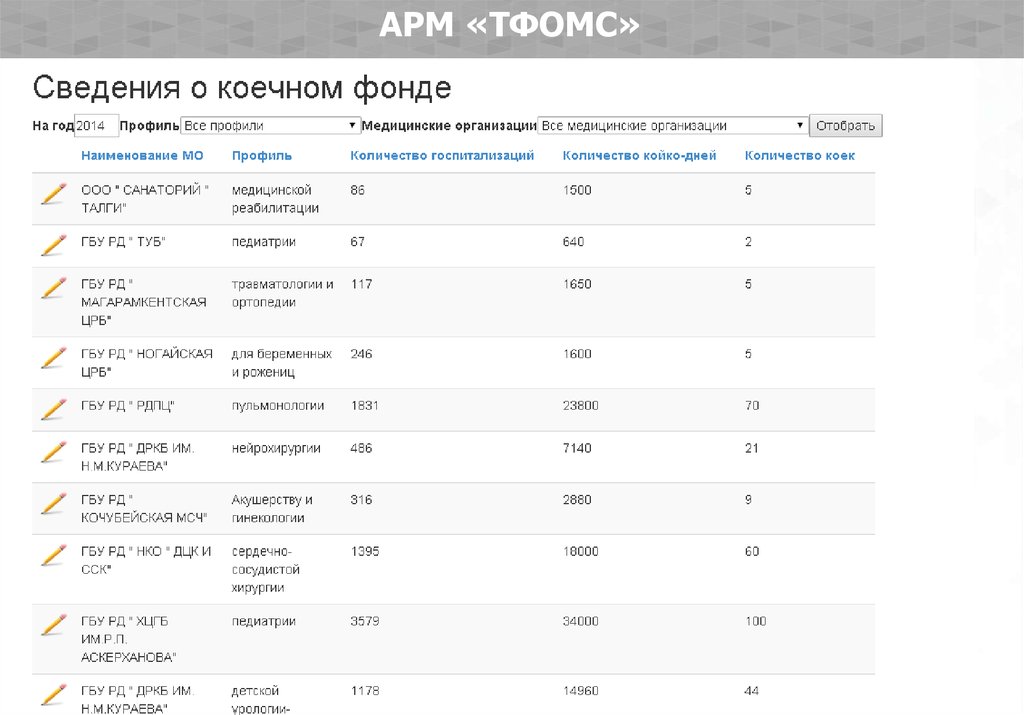Viewport: 1024px width, 715px height.
Task: Sort by Количество коек column header
Action: point(800,156)
